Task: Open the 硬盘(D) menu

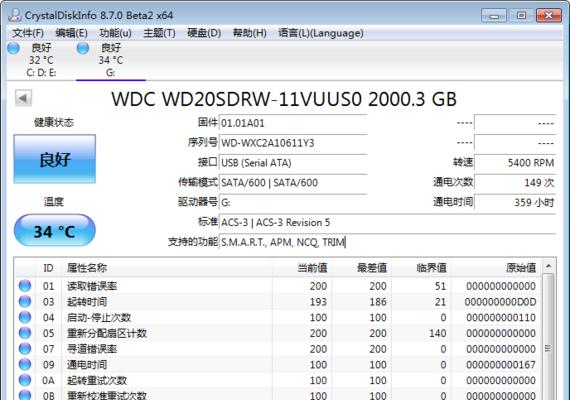Action: tap(204, 33)
